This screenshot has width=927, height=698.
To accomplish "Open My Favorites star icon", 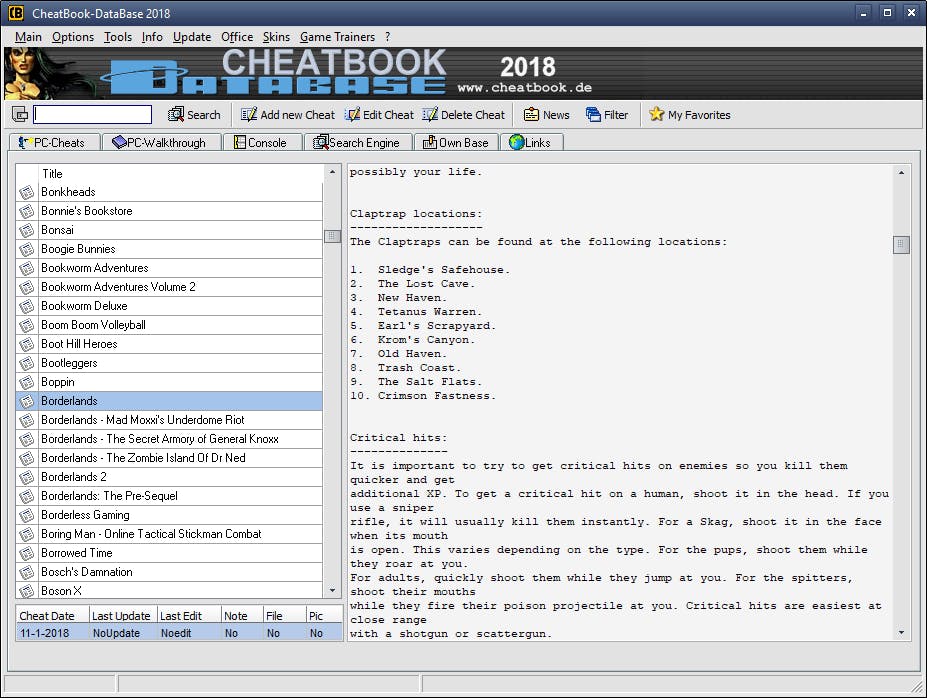I will [x=656, y=114].
